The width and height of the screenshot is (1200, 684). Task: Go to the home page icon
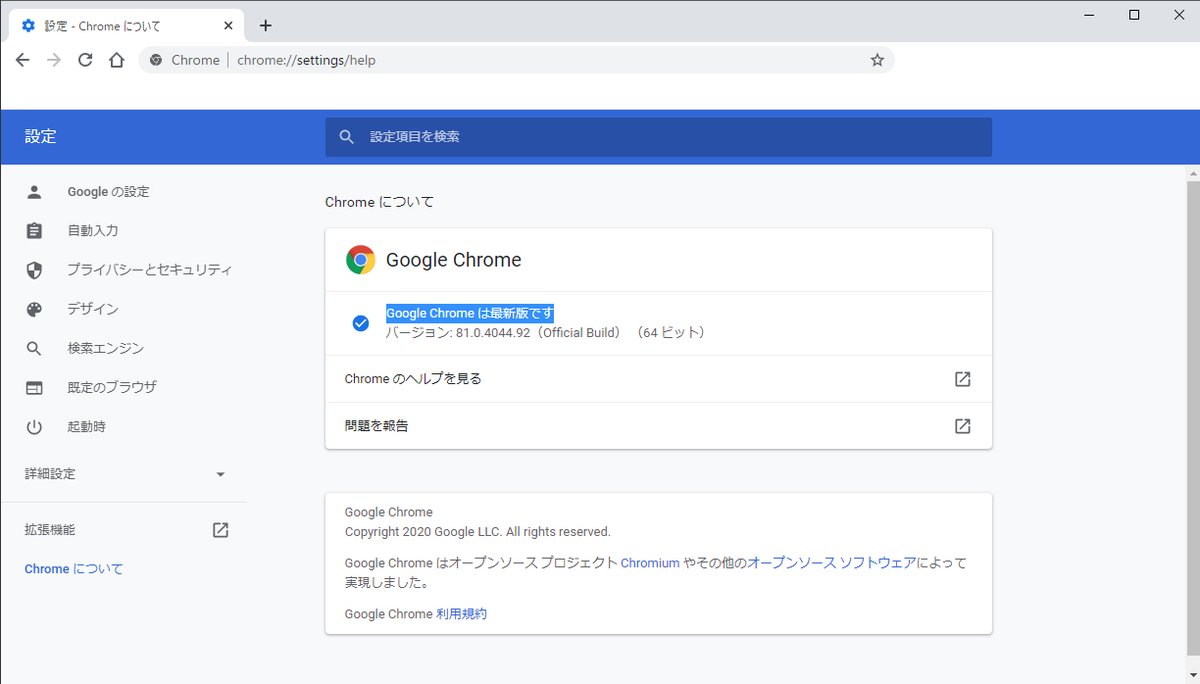[116, 60]
